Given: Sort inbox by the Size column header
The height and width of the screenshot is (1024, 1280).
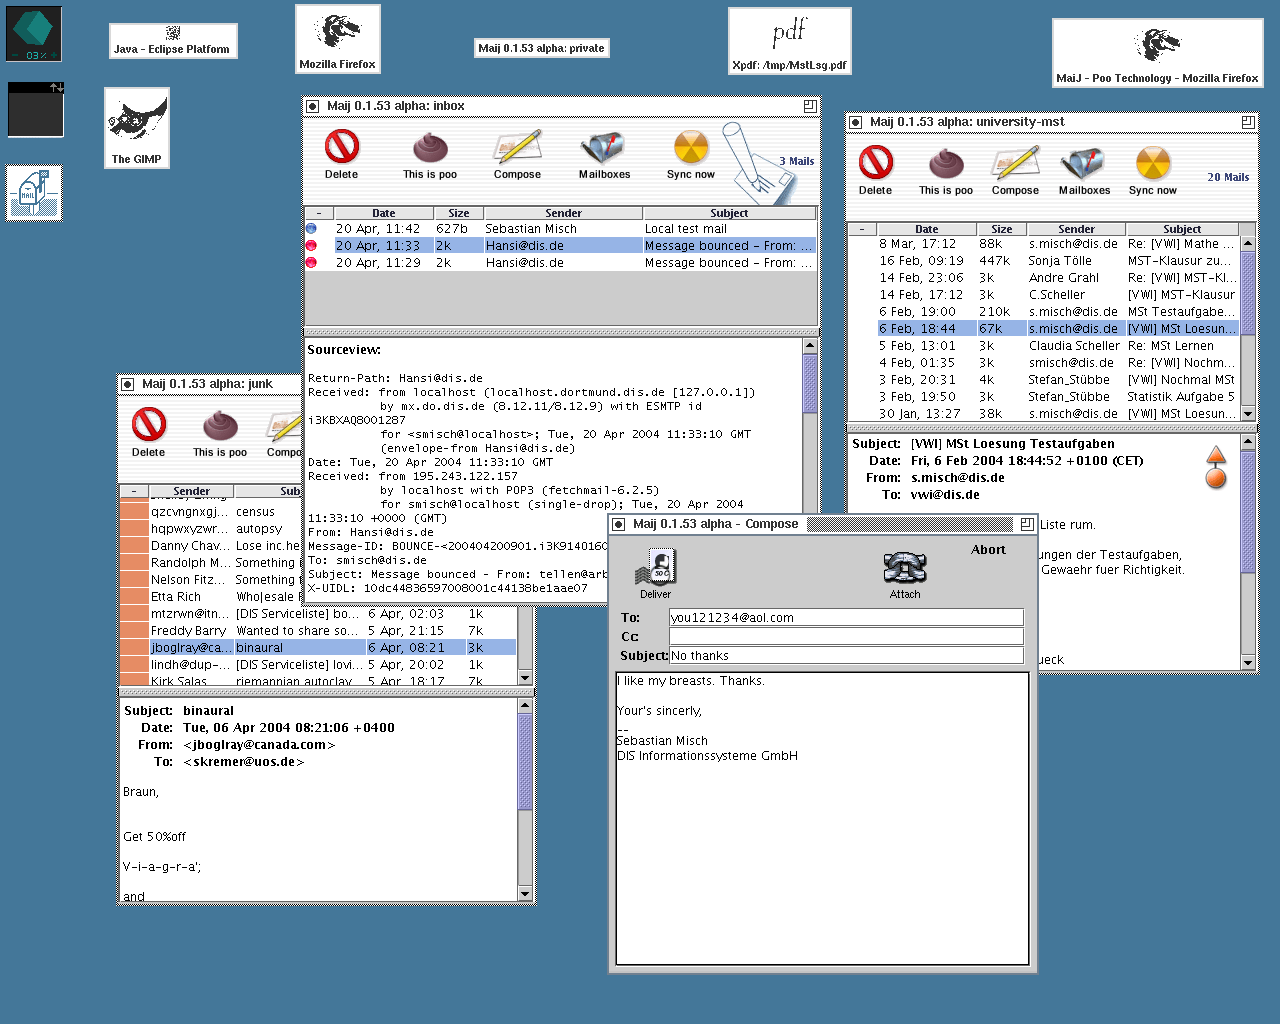Looking at the screenshot, I should 459,213.
